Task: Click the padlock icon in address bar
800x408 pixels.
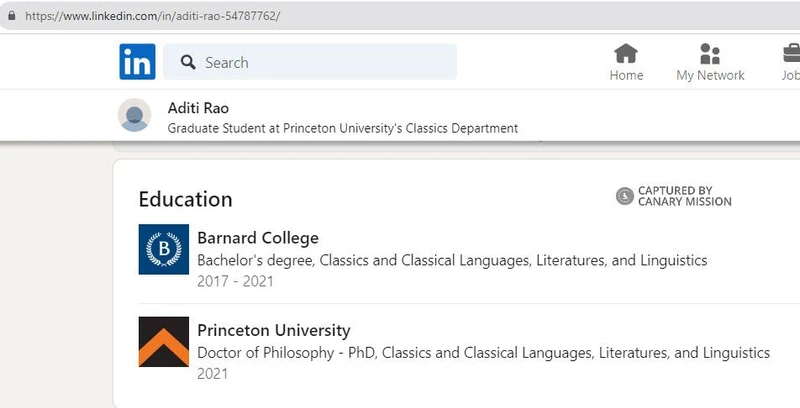Action: pyautogui.click(x=12, y=16)
